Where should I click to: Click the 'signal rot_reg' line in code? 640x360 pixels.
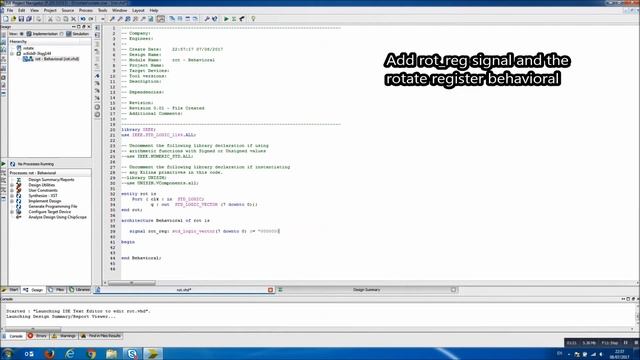tap(204, 231)
